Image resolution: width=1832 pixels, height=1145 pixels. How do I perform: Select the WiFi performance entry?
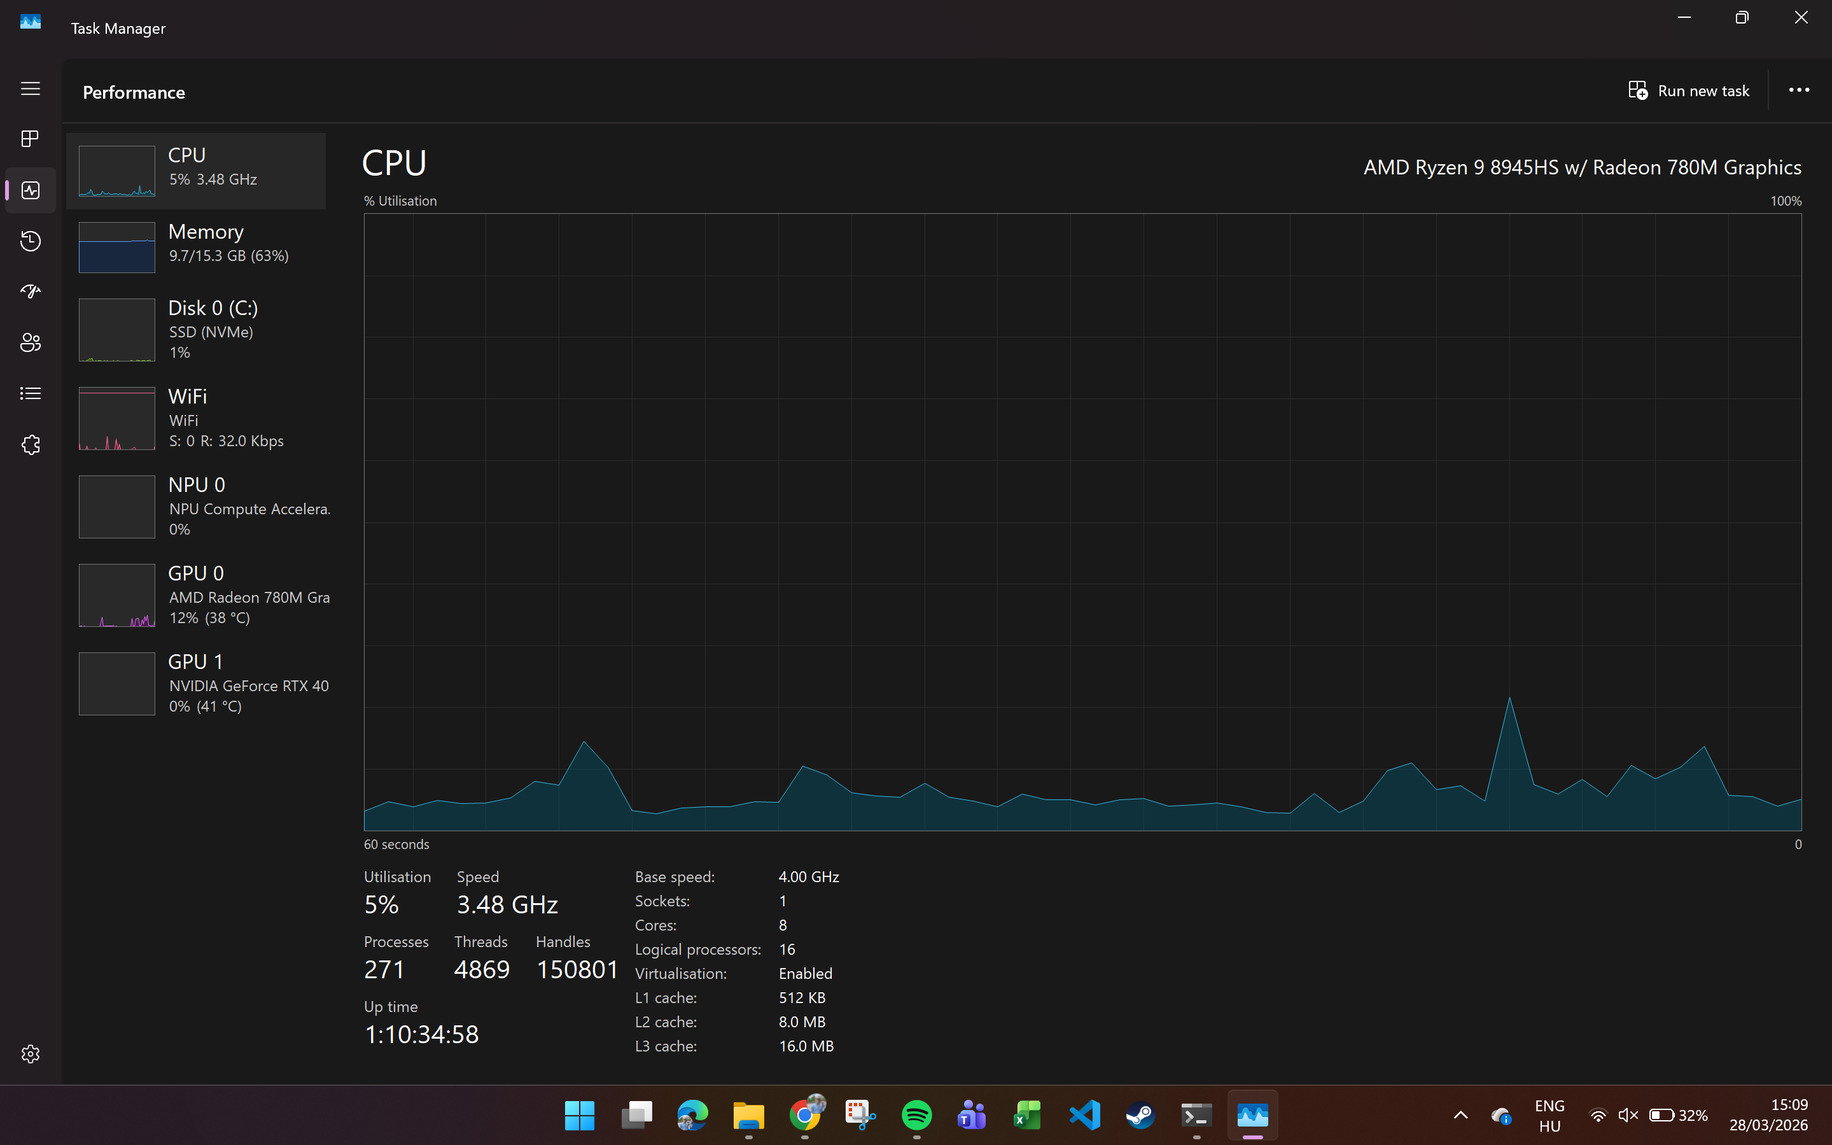pos(196,418)
